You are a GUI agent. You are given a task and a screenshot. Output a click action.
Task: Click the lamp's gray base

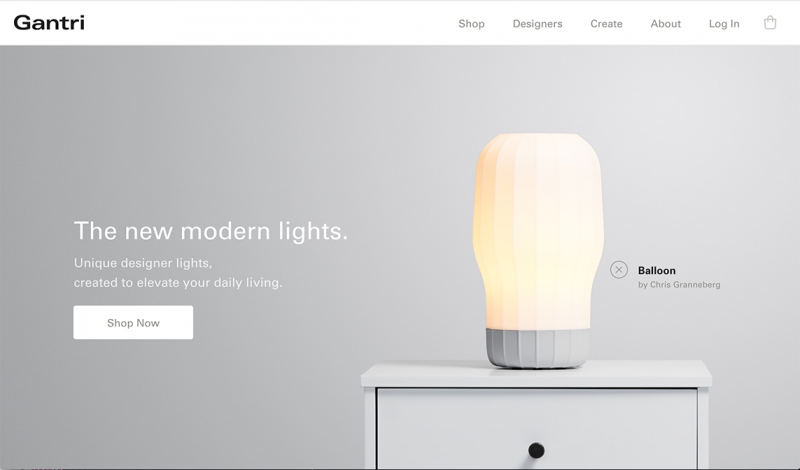coord(538,348)
